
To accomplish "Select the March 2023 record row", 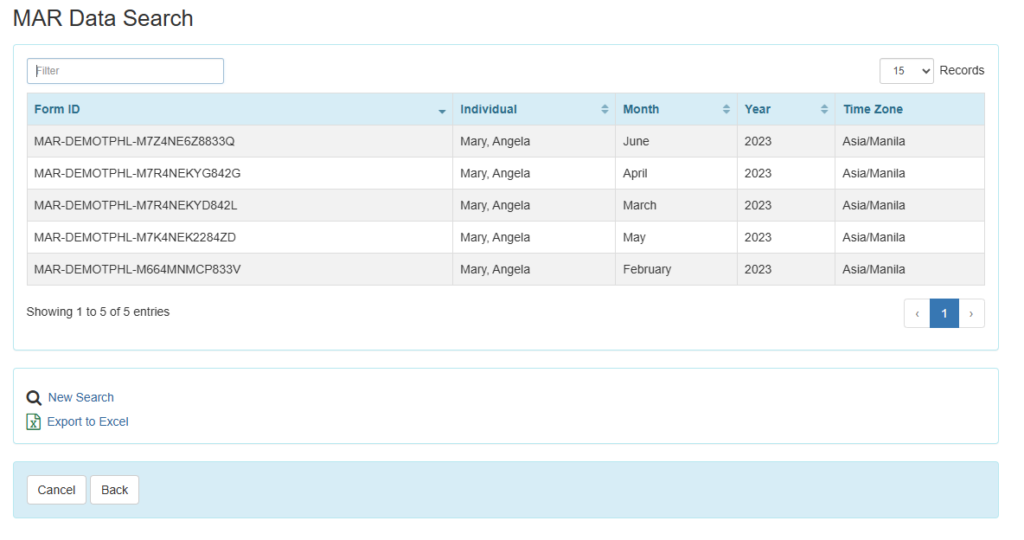I will (x=135, y=205).
